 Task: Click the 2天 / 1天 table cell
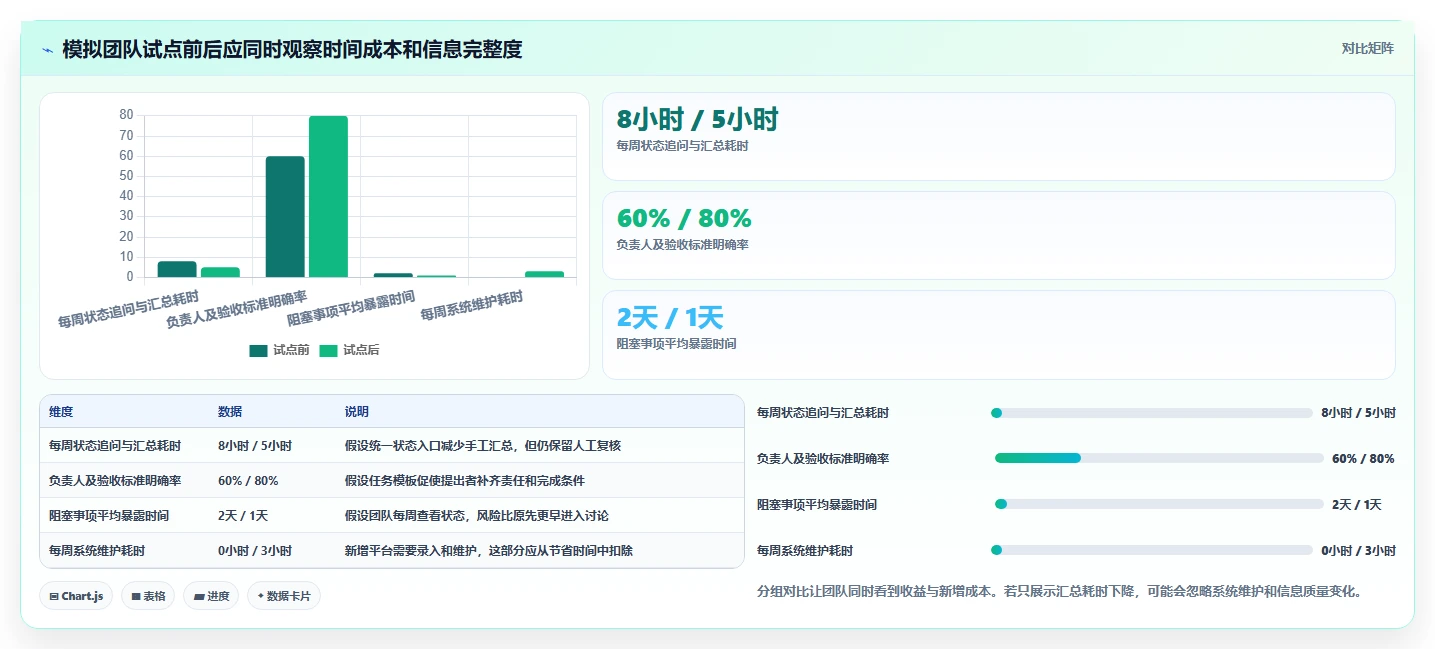[243, 515]
